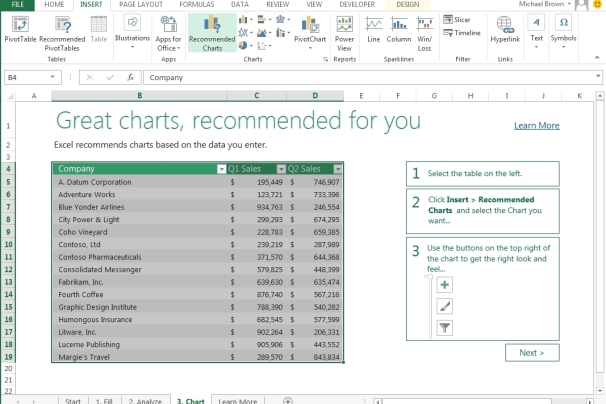Insert a Line sparkline

(x=373, y=29)
